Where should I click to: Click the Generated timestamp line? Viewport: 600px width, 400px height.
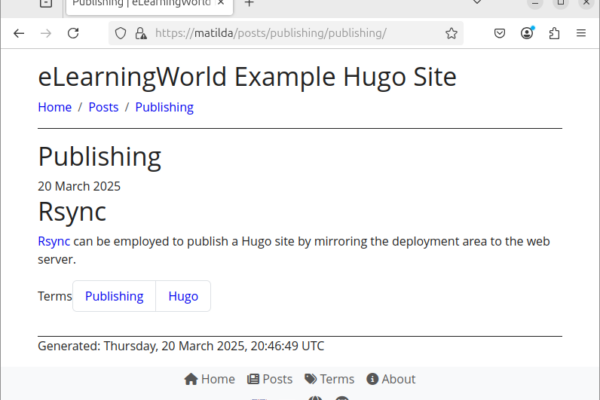(x=181, y=346)
